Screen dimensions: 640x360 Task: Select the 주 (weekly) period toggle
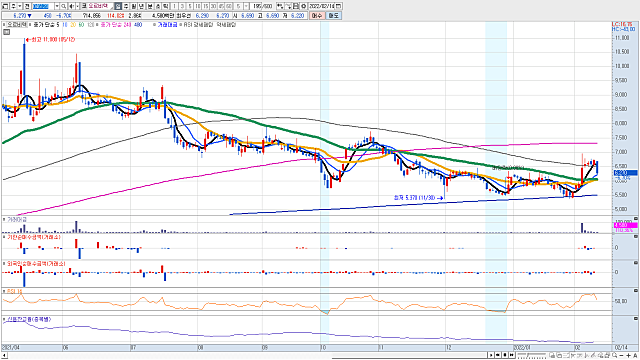tap(125, 6)
